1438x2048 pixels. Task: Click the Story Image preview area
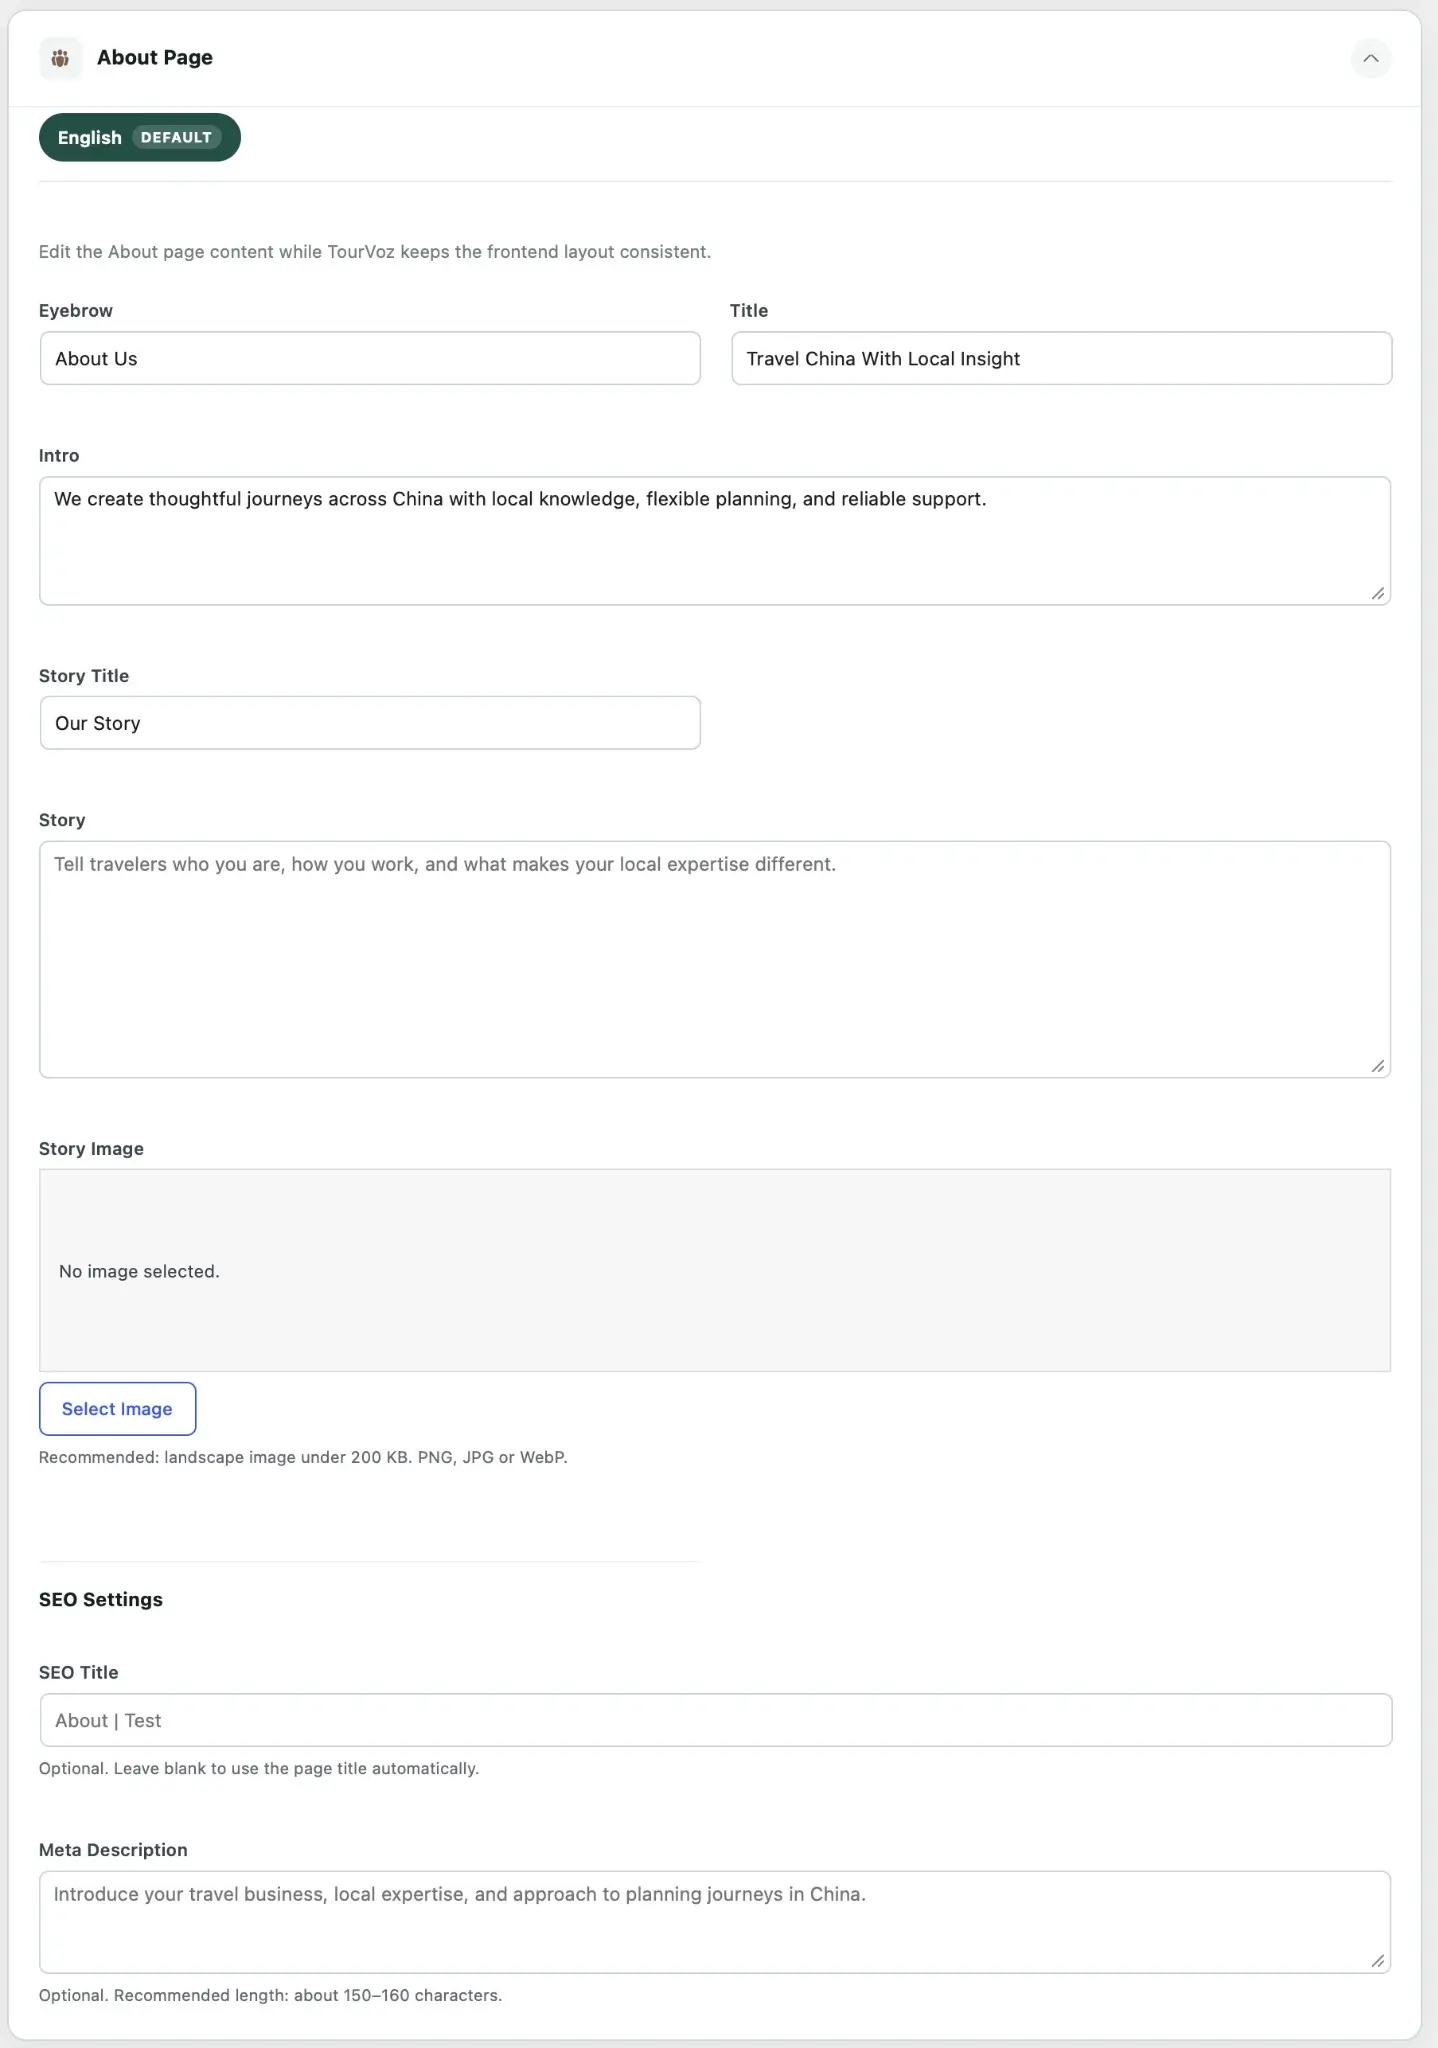coord(715,1270)
